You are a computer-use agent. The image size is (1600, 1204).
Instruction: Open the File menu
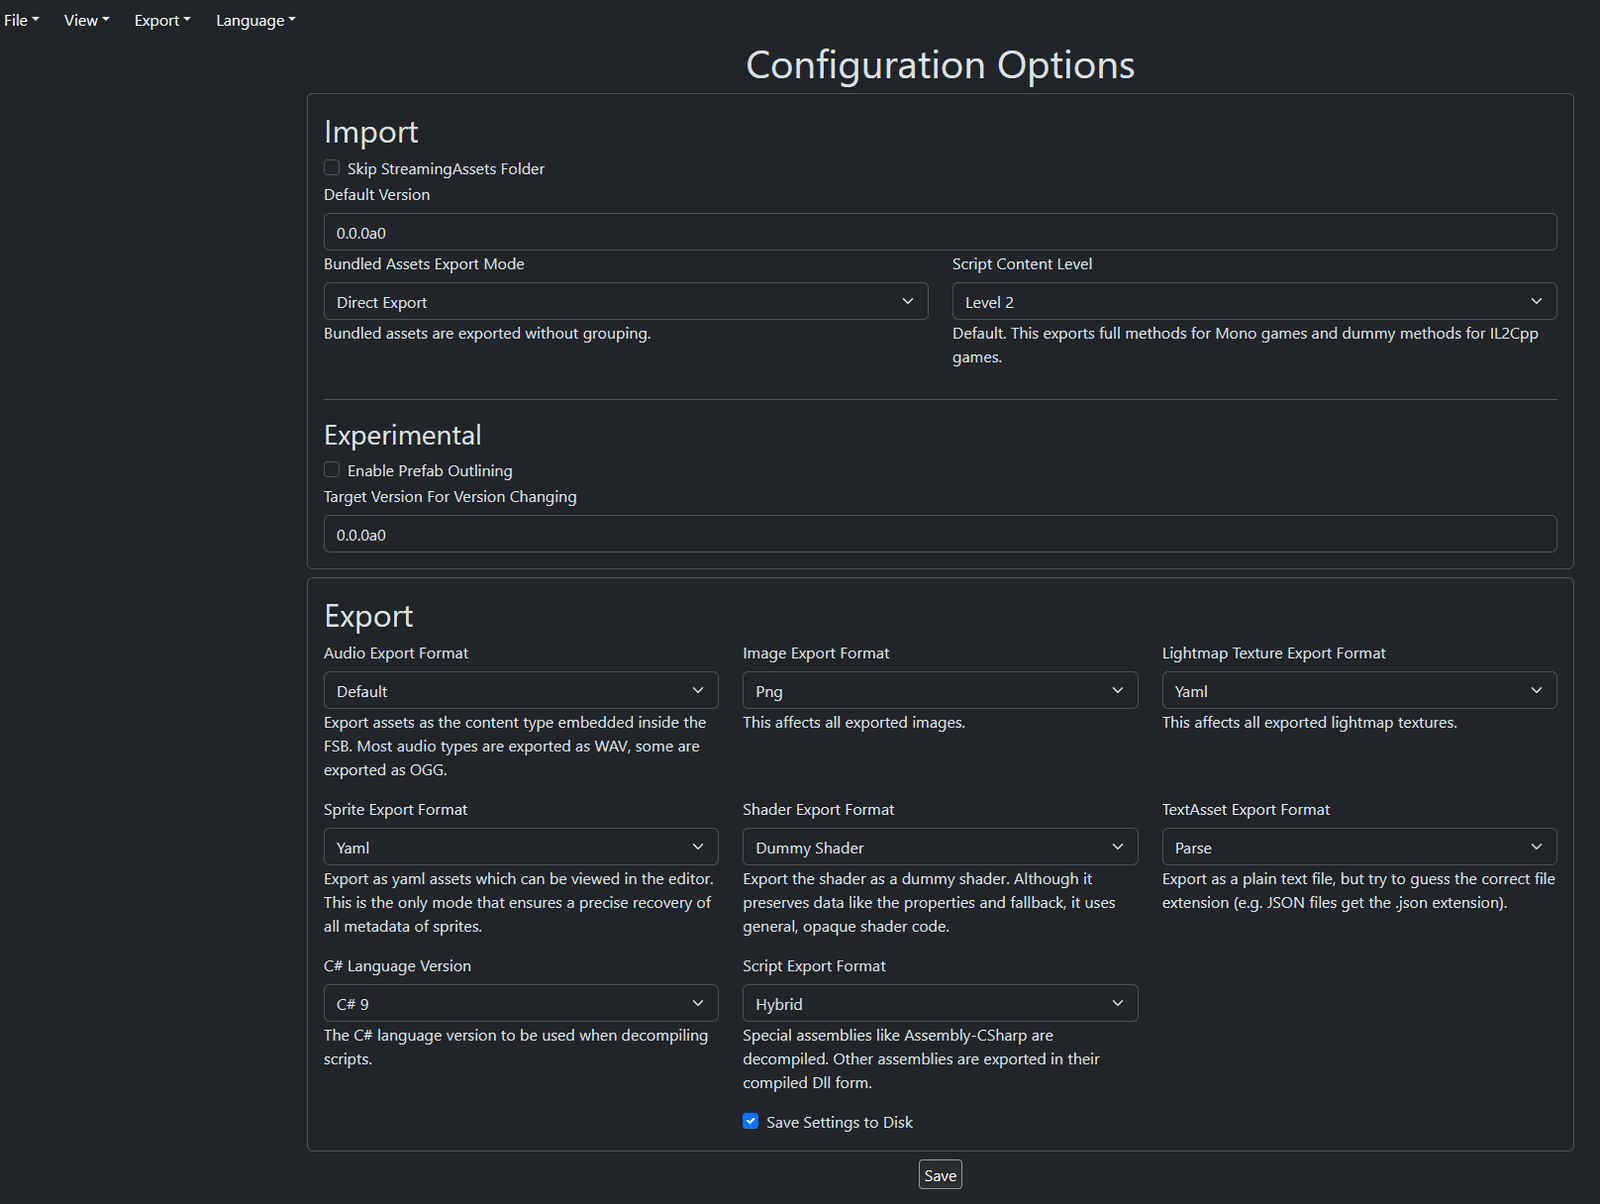click(x=21, y=20)
